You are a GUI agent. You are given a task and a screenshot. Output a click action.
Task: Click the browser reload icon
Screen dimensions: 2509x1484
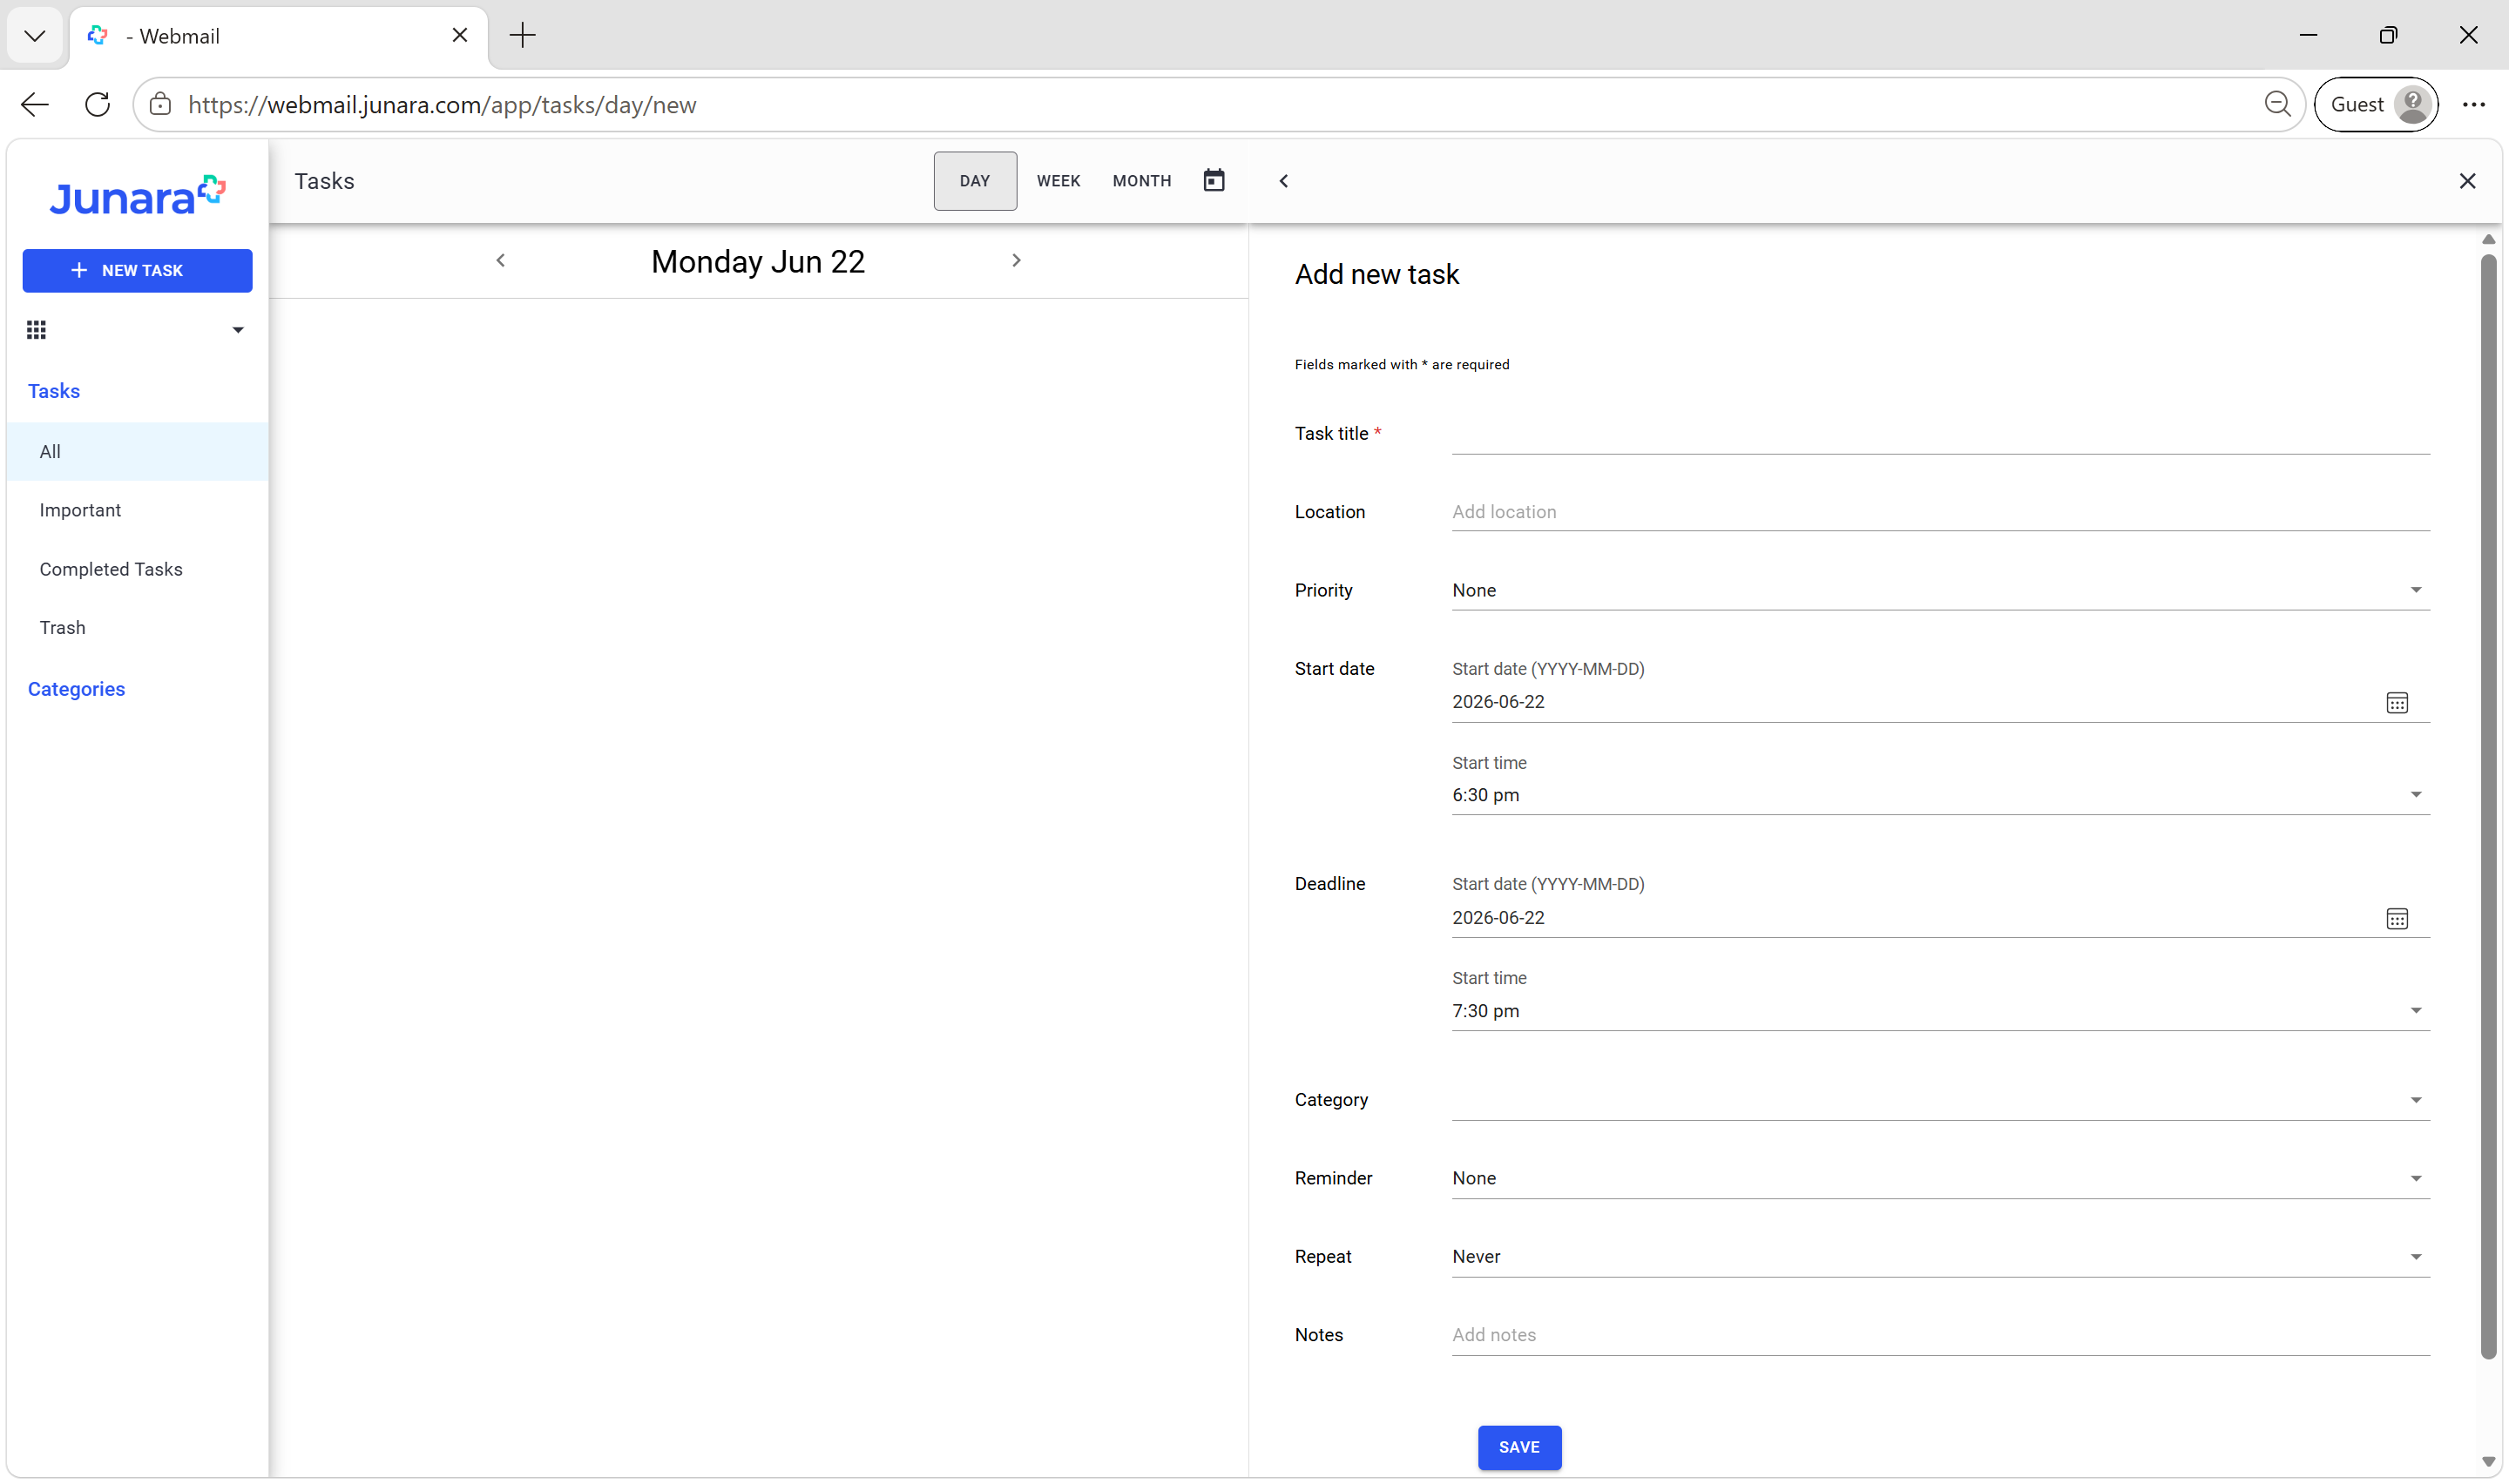point(97,105)
